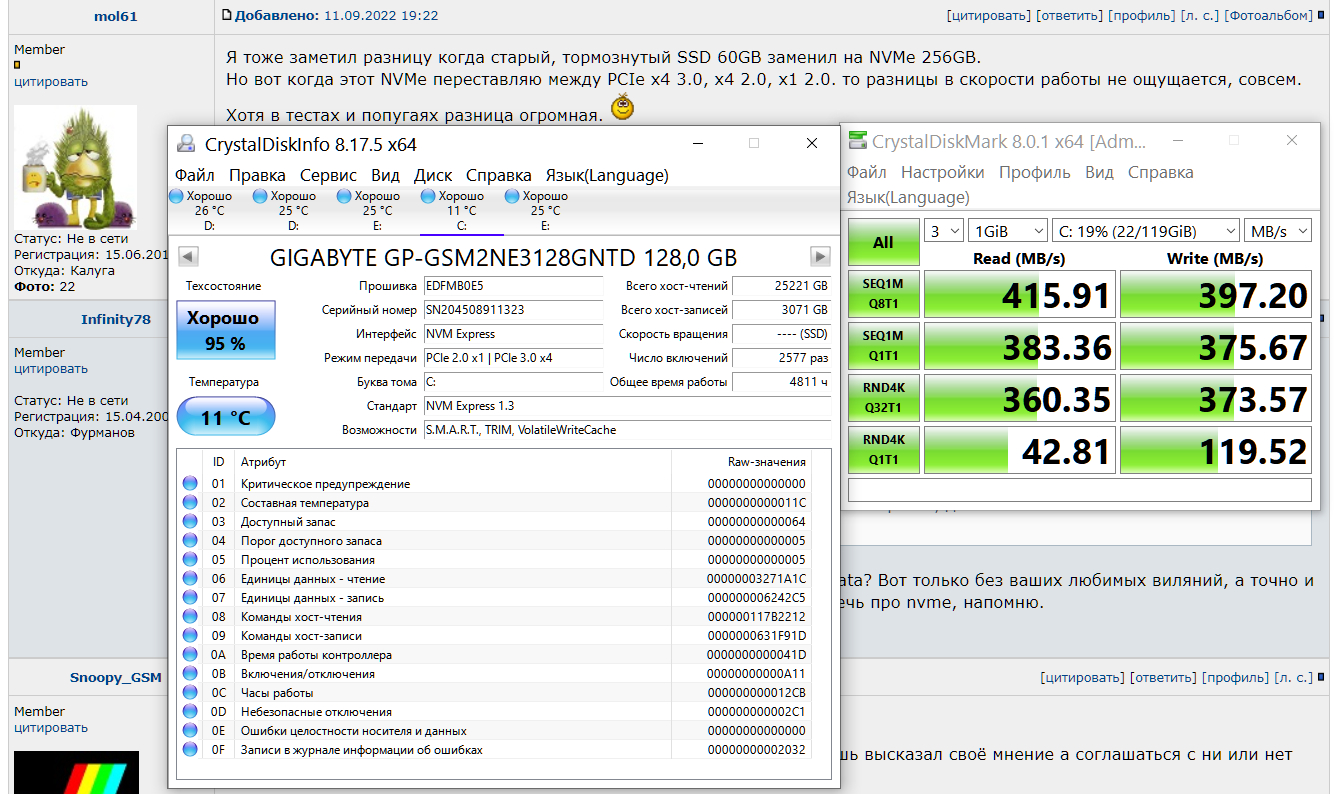Click the Хорошо 95 % health status button
The height and width of the screenshot is (794, 1334).
225,330
